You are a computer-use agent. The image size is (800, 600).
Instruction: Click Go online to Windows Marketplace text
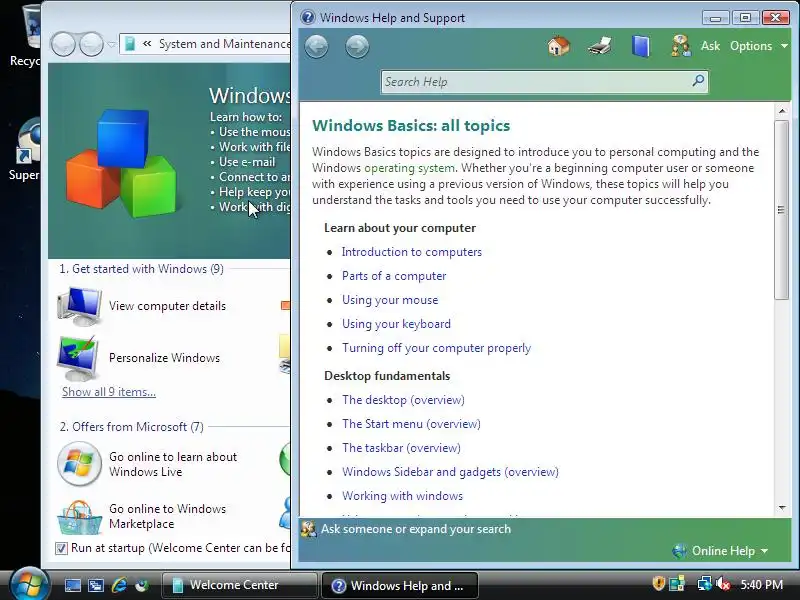pos(167,516)
